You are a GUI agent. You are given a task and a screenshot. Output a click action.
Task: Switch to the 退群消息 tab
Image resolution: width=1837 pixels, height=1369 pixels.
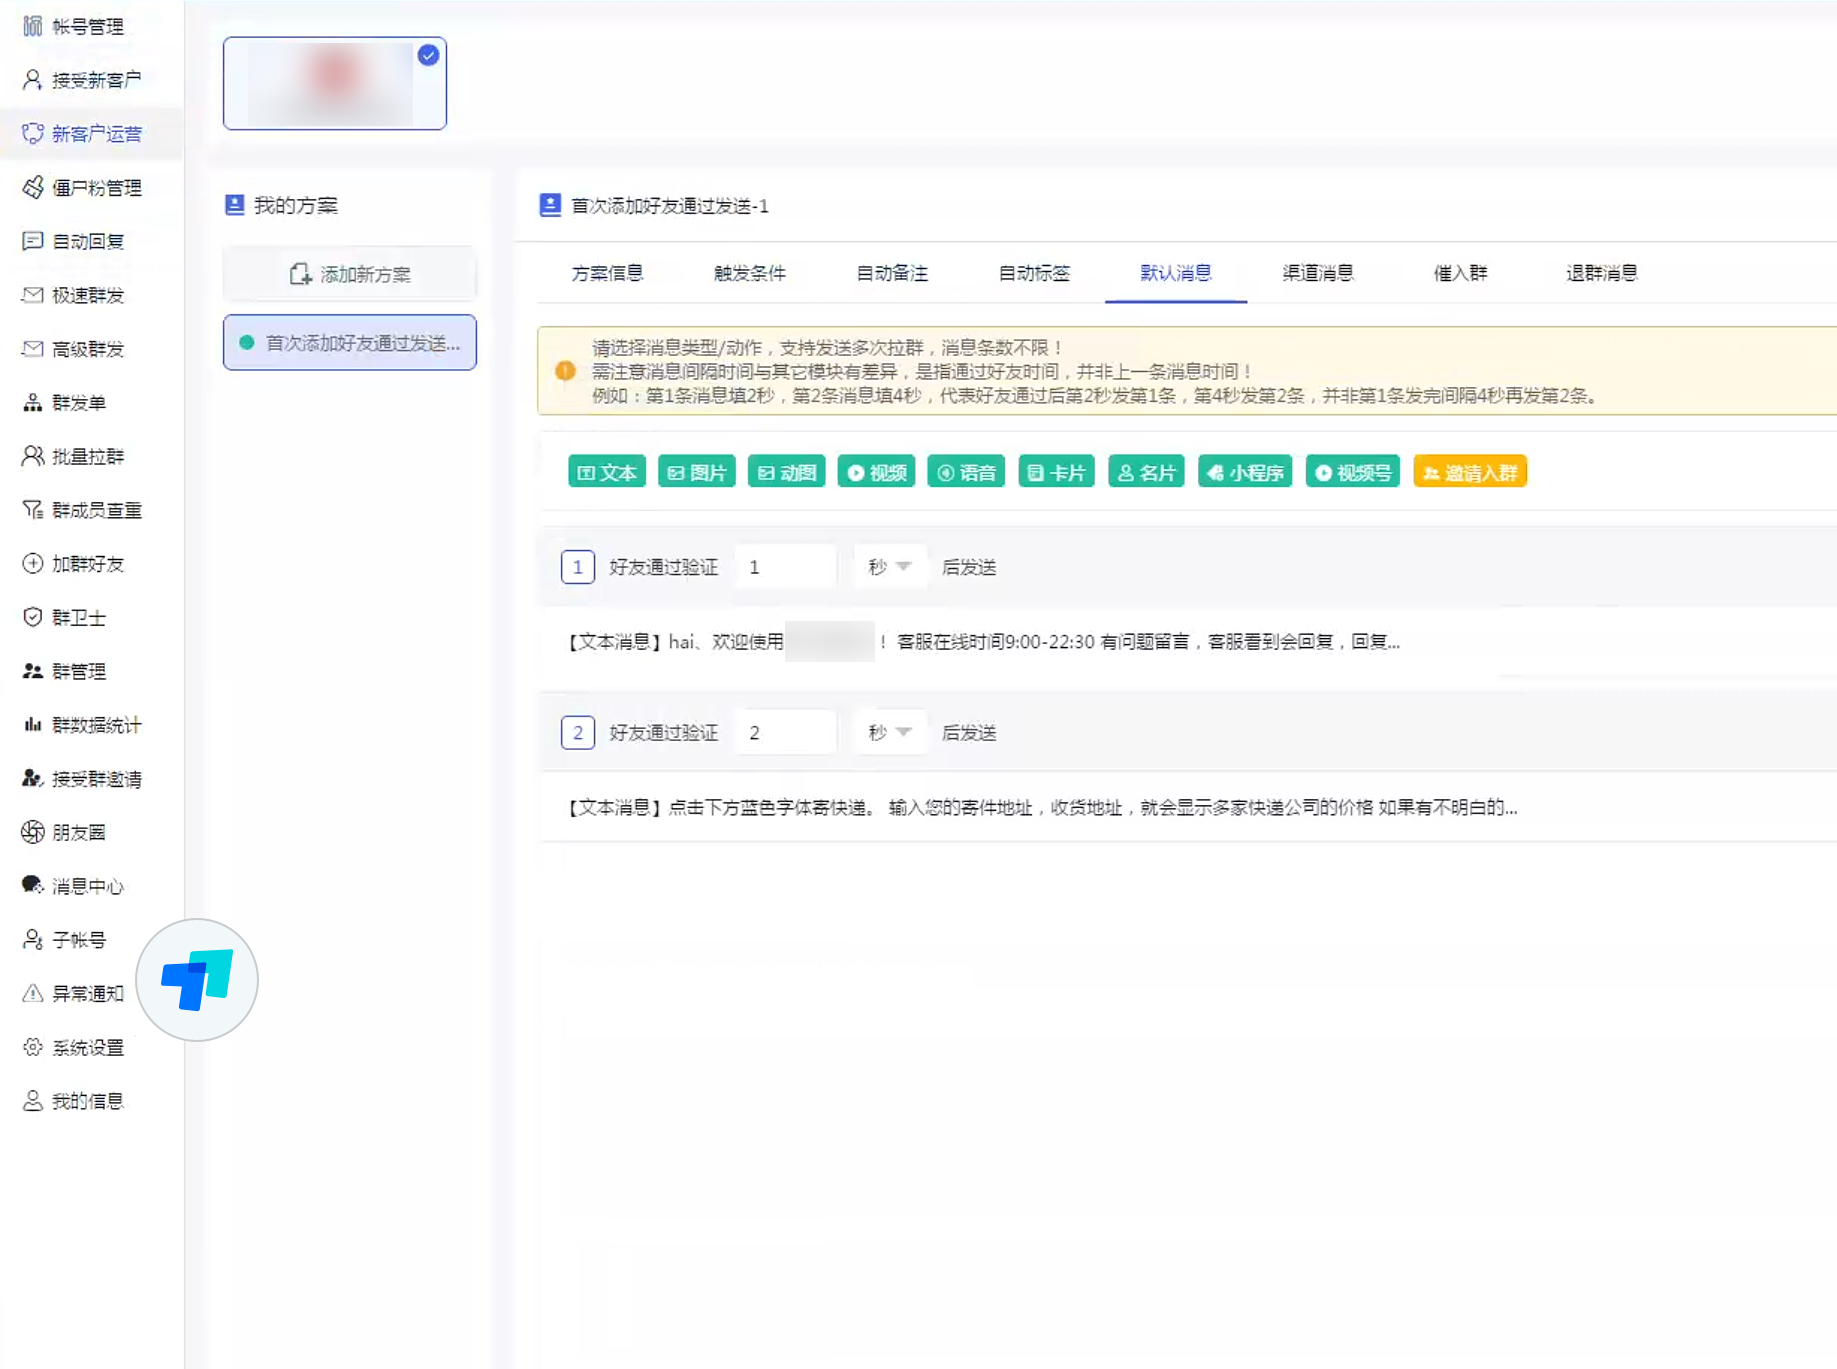point(1600,273)
